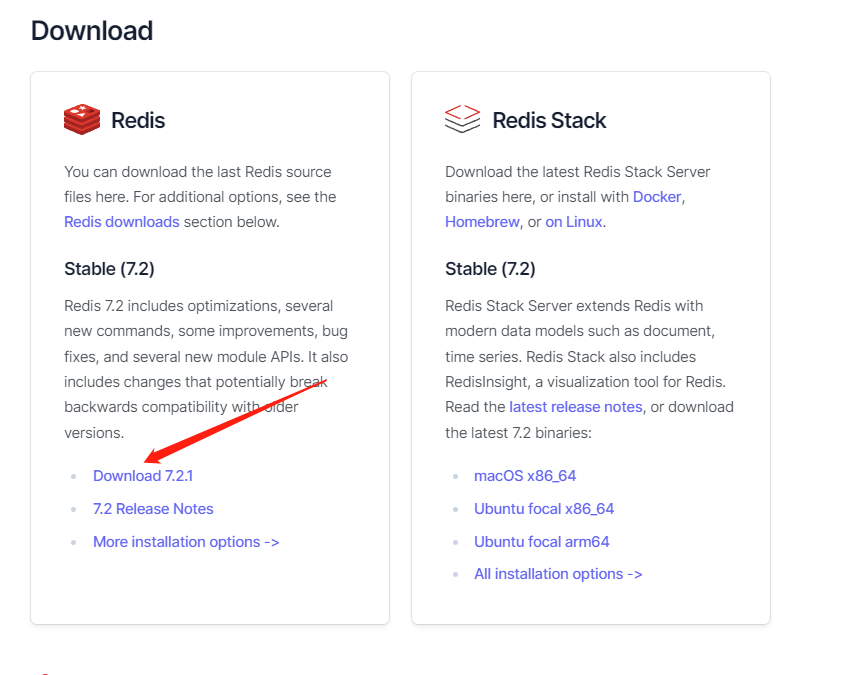Image resolution: width=867 pixels, height=675 pixels.
Task: View the 7.2 Release Notes
Action: click(x=153, y=508)
